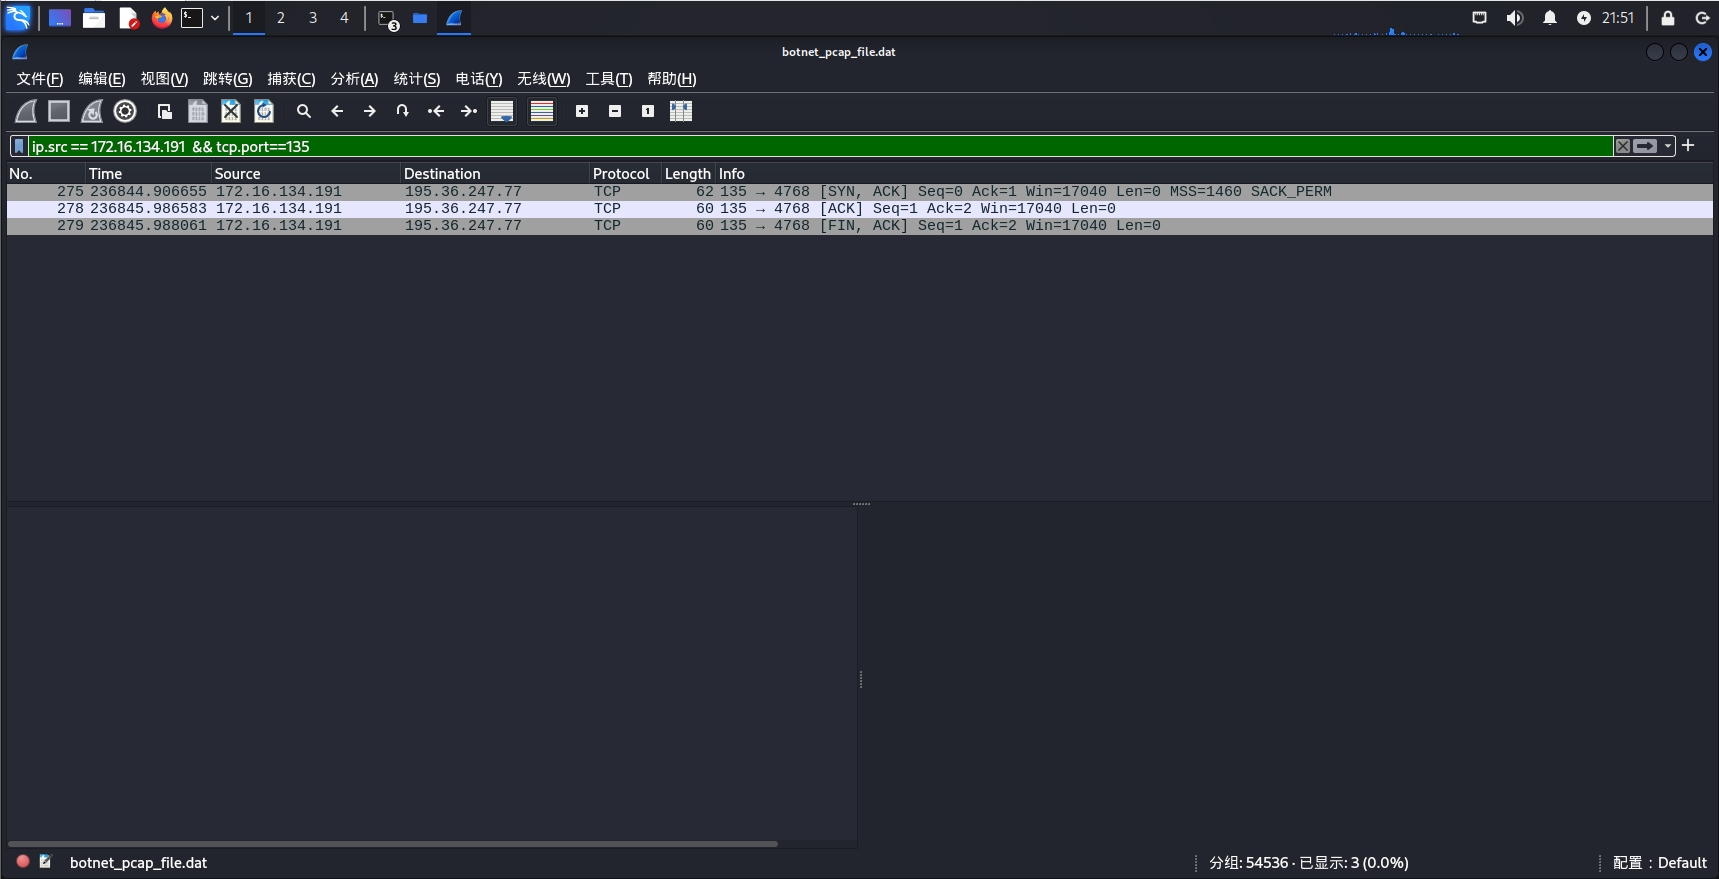
Task: Sort by the Source column header
Action: (x=306, y=174)
